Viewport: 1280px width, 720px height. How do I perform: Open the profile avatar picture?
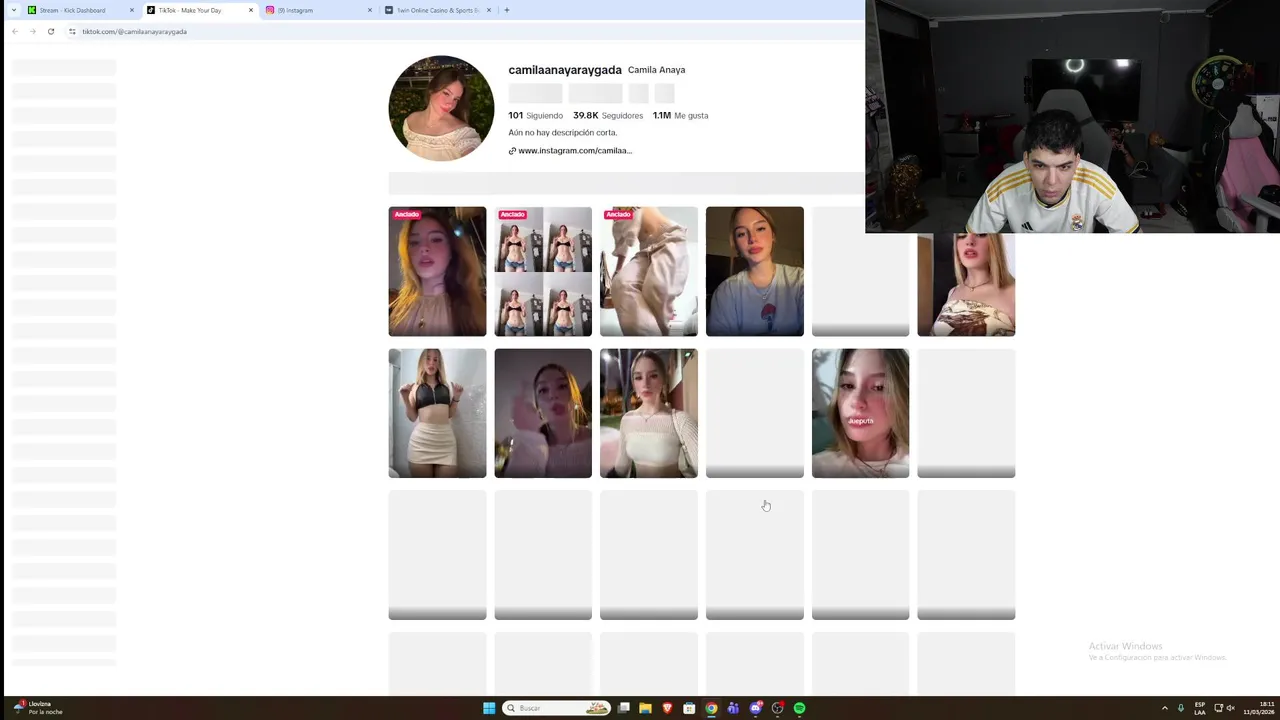tap(441, 108)
